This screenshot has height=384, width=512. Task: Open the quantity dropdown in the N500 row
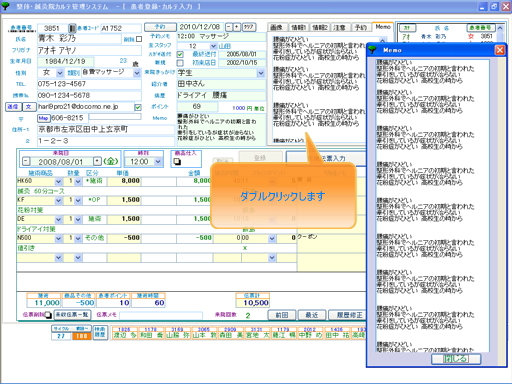78,238
